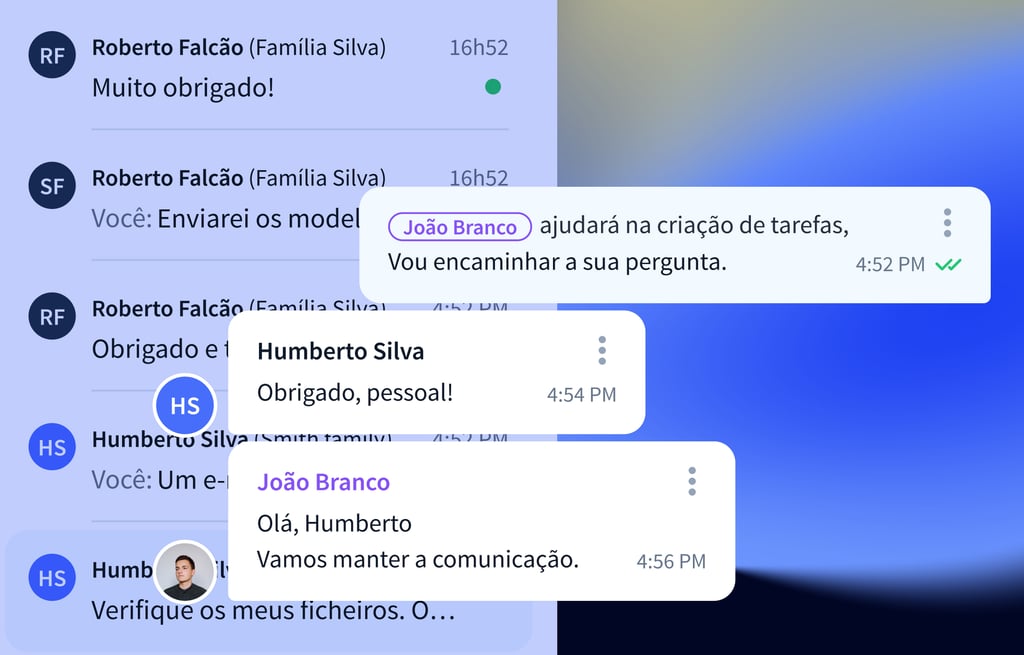Click João Branco's profile photo avatar
Screen dimensions: 1024x655
(x=185, y=571)
